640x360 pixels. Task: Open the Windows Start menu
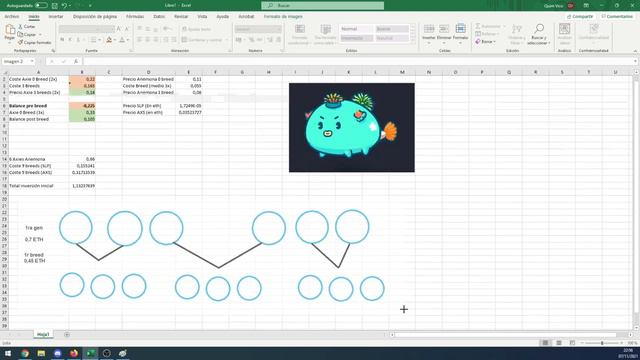tap(8, 353)
